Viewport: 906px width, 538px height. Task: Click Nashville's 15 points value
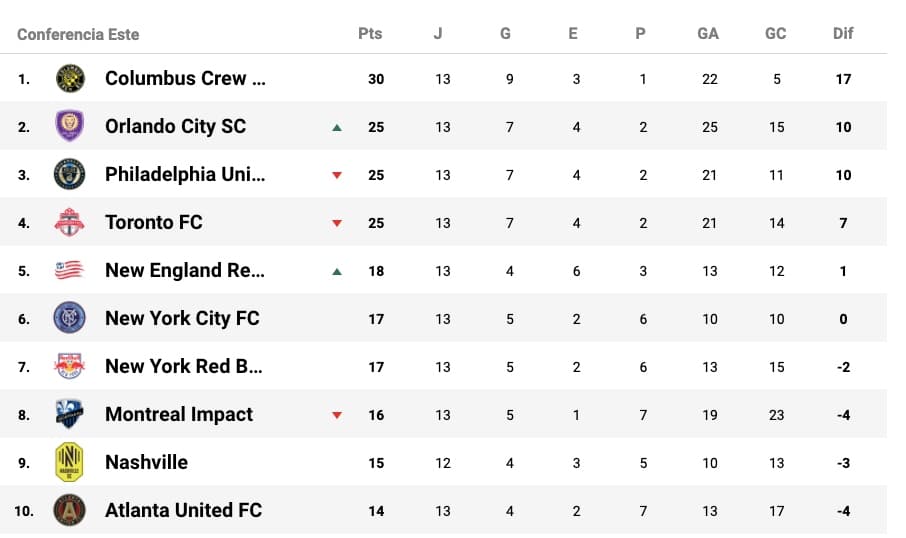pos(376,463)
